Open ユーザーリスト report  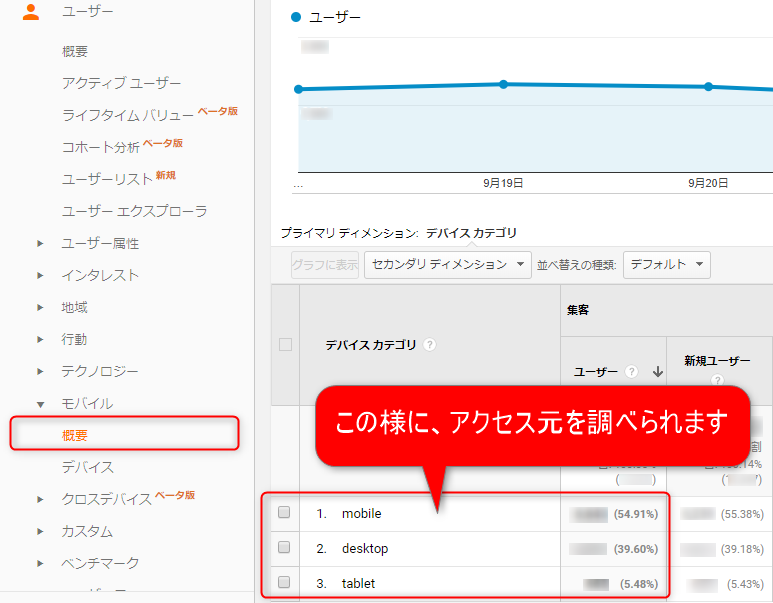(107, 179)
